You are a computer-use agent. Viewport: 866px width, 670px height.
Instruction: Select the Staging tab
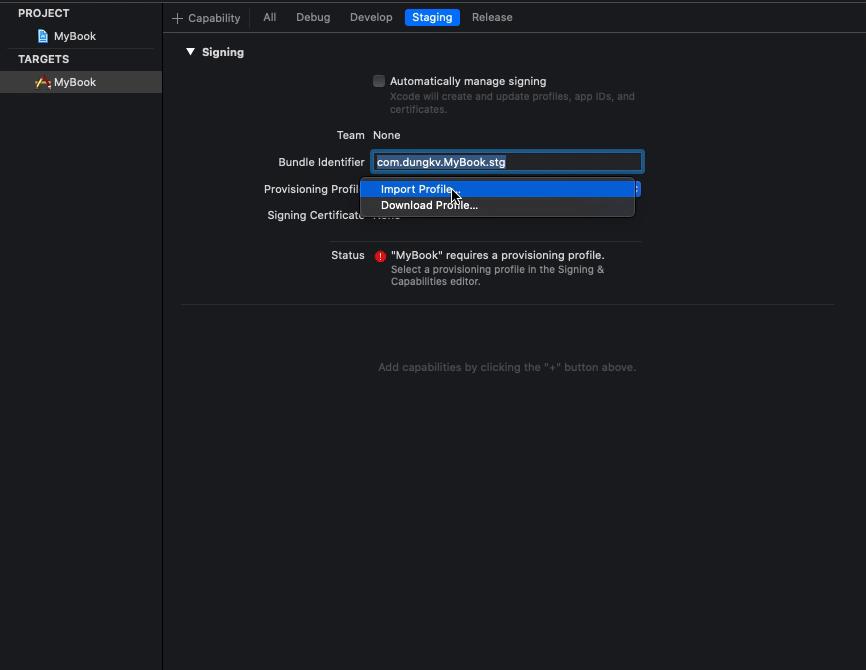432,17
